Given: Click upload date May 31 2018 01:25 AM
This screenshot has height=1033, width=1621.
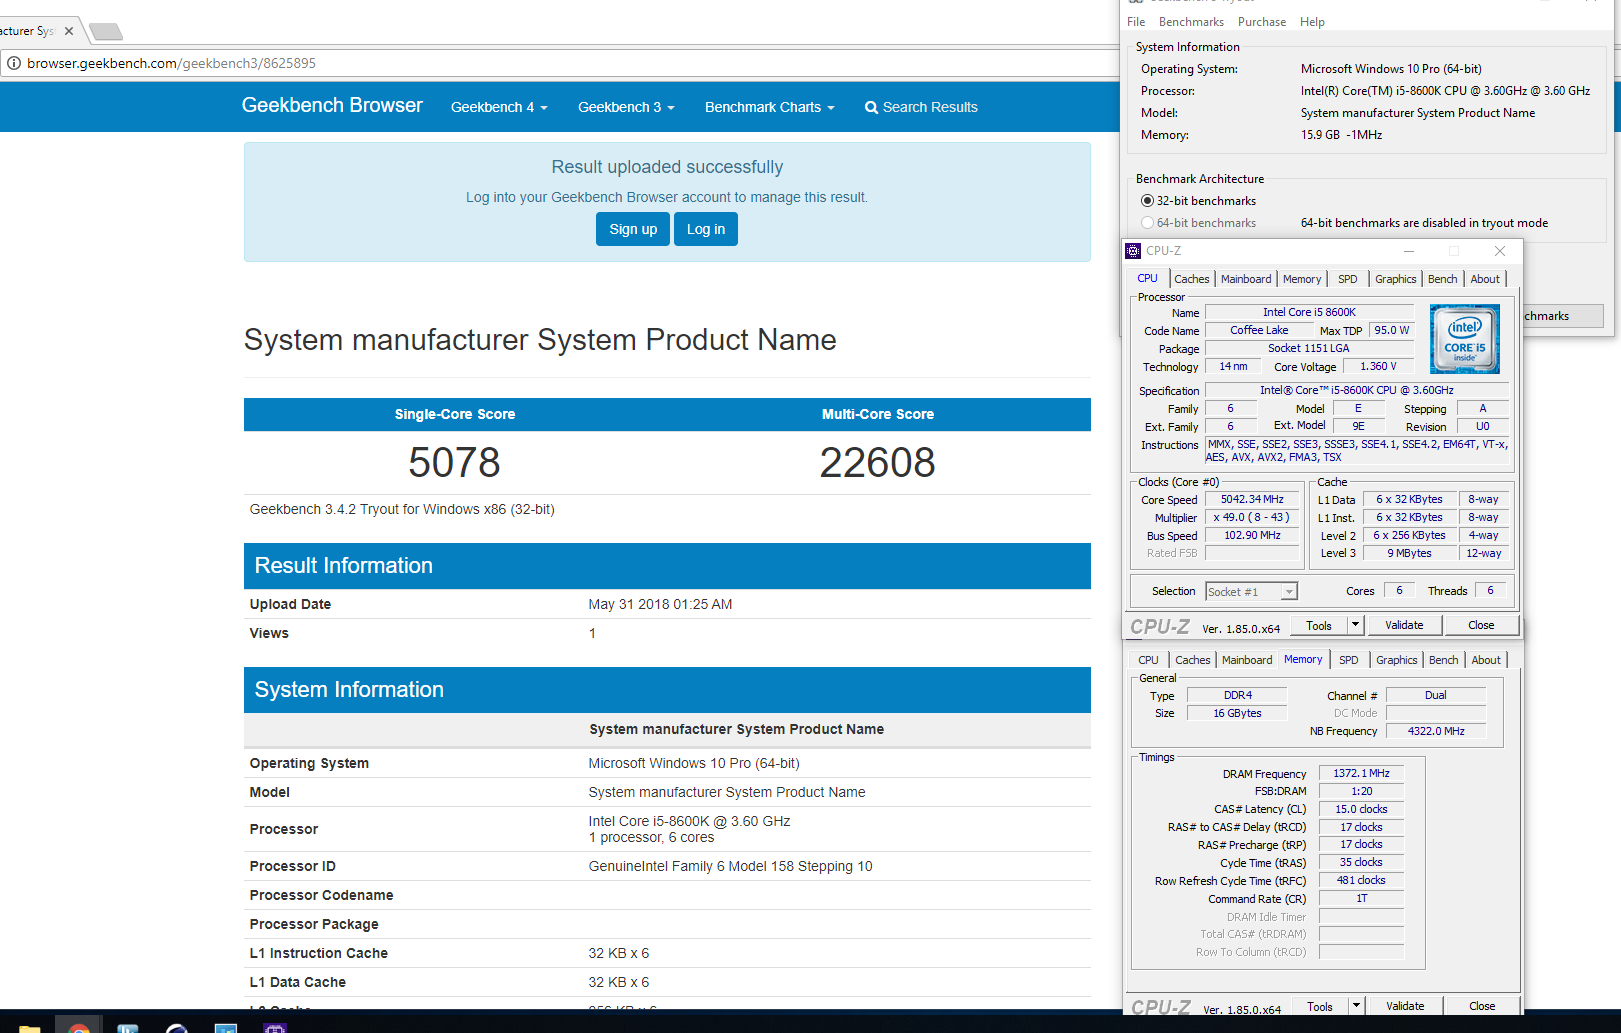Looking at the screenshot, I should pyautogui.click(x=660, y=604).
